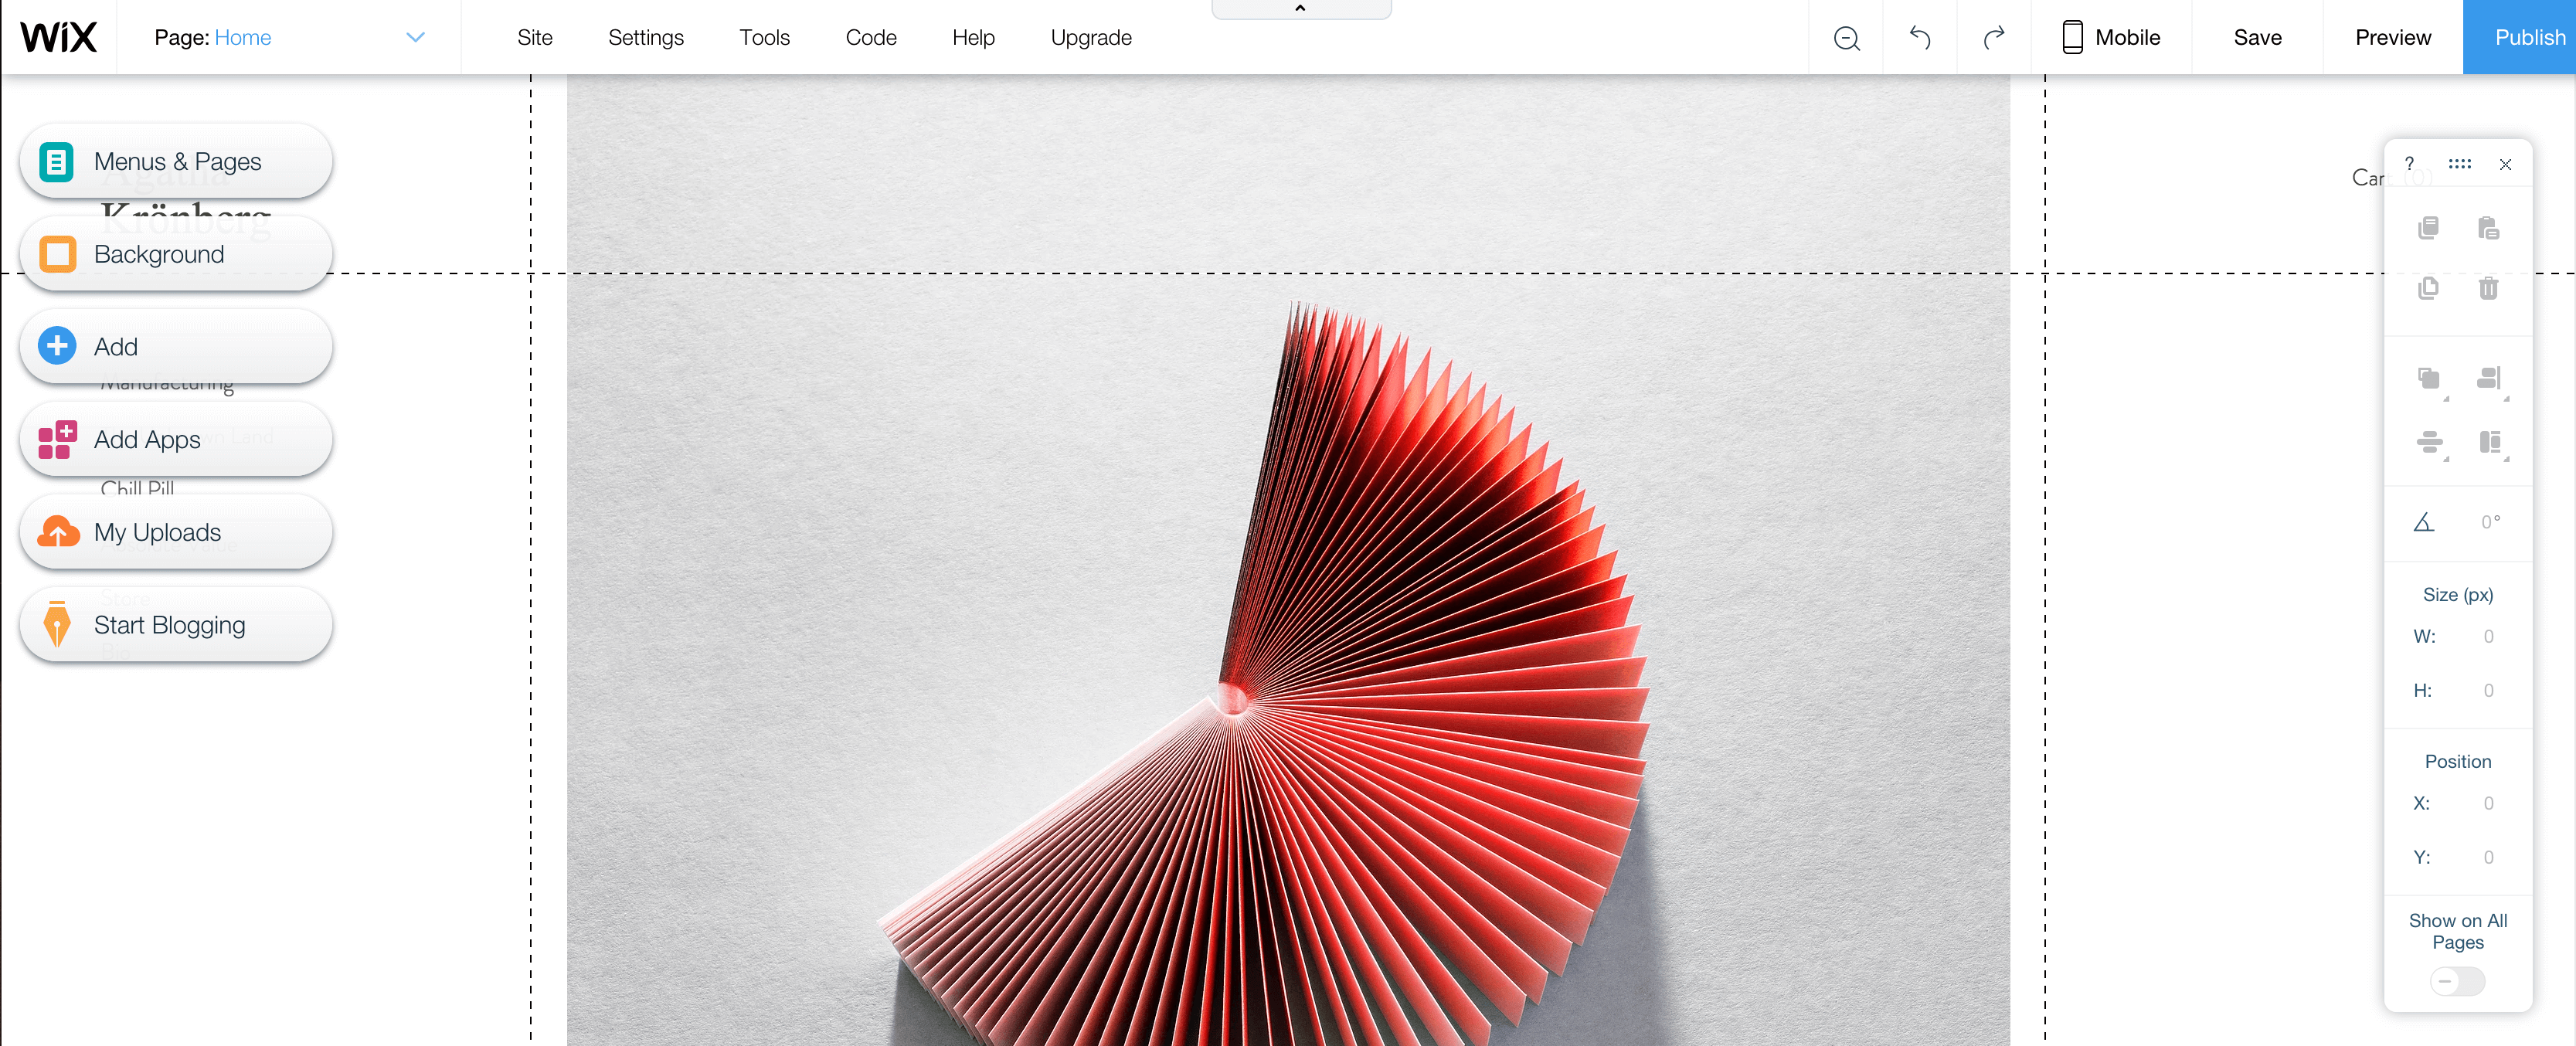Toggle zoom in control
The width and height of the screenshot is (2576, 1046).
(x=1847, y=38)
